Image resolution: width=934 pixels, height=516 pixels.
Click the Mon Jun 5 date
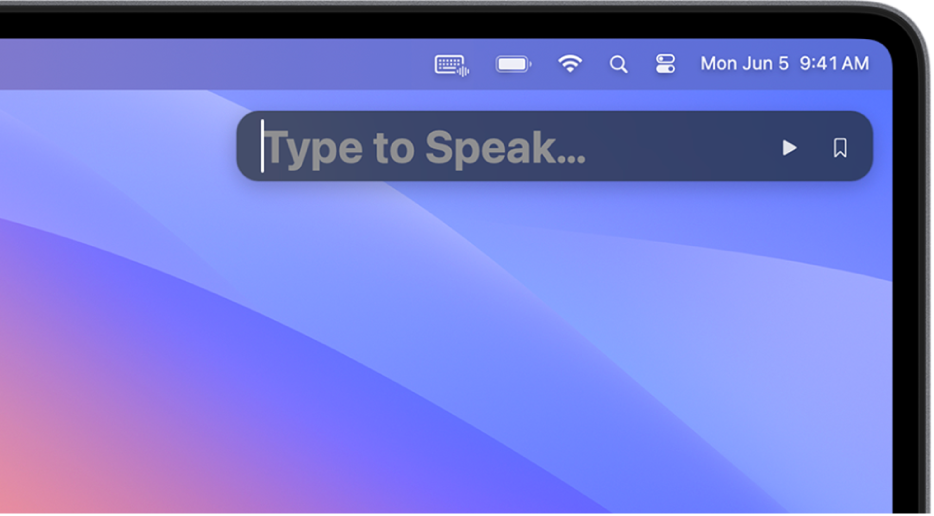pyautogui.click(x=744, y=64)
